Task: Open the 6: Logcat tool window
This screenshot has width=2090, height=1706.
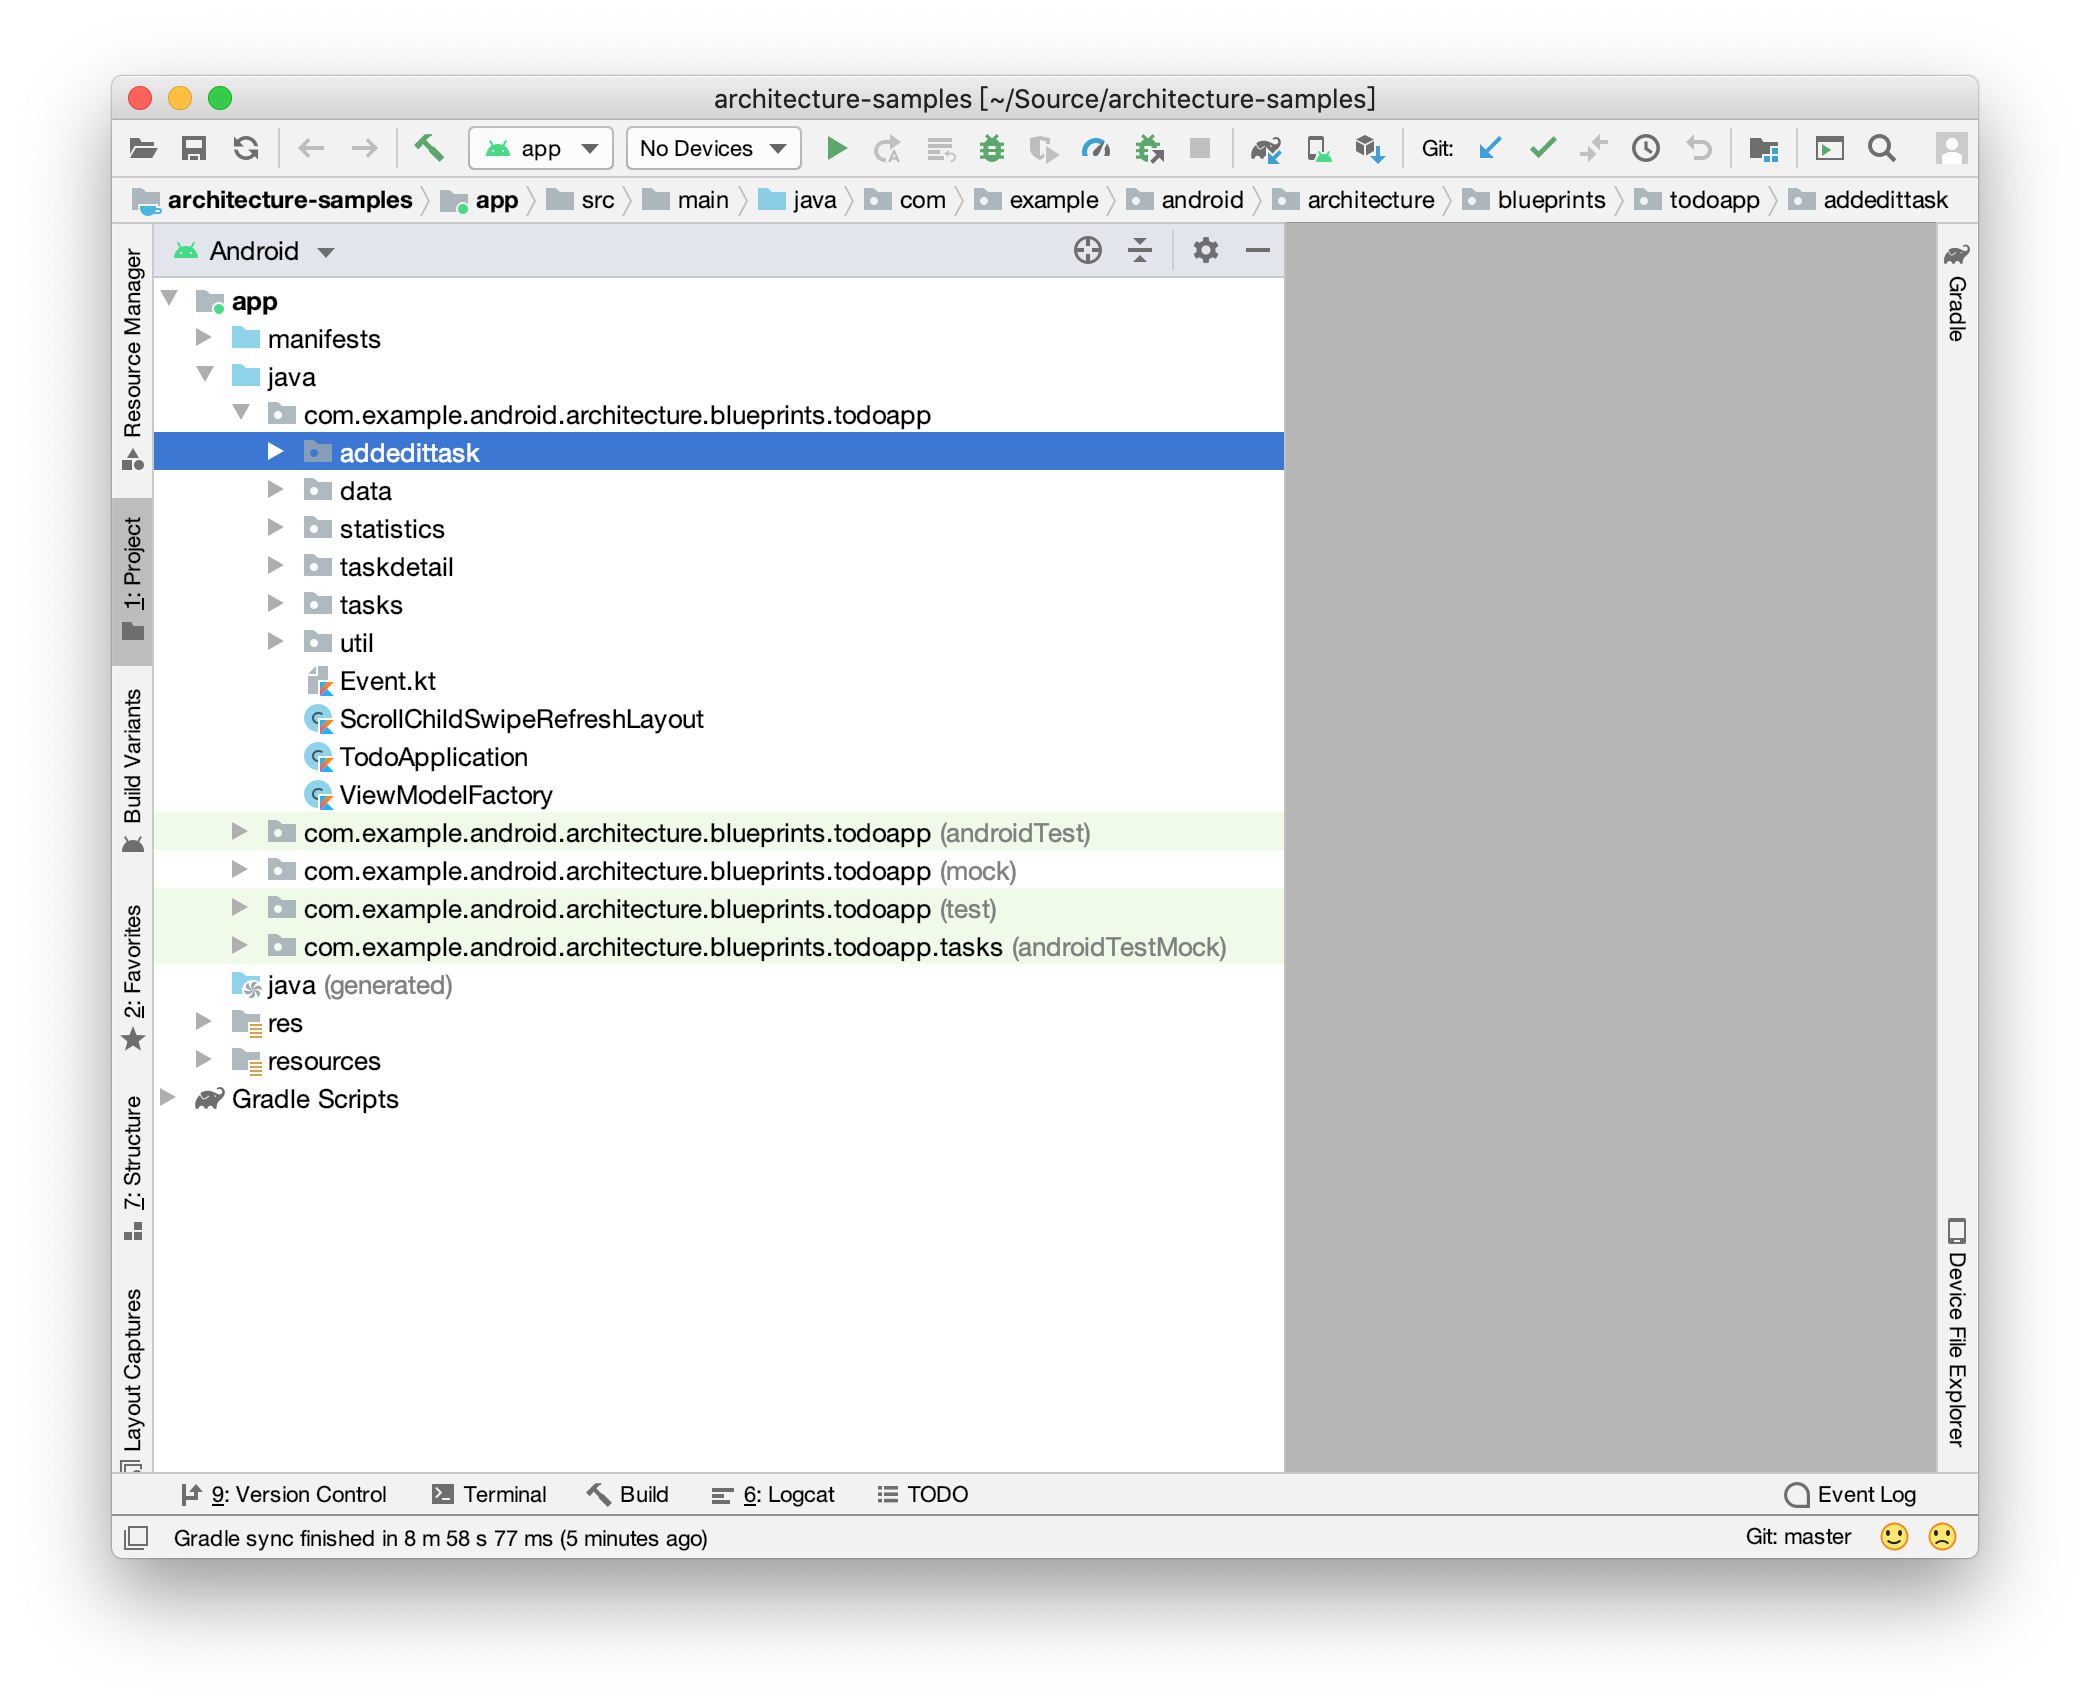Action: 773,1494
